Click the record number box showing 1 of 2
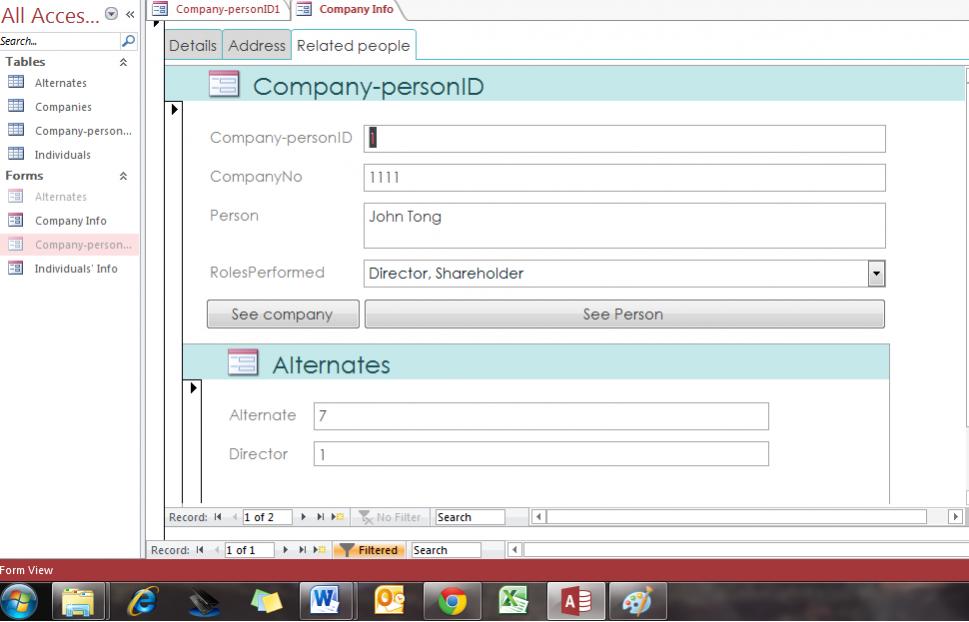The width and height of the screenshot is (969, 622). [267, 517]
